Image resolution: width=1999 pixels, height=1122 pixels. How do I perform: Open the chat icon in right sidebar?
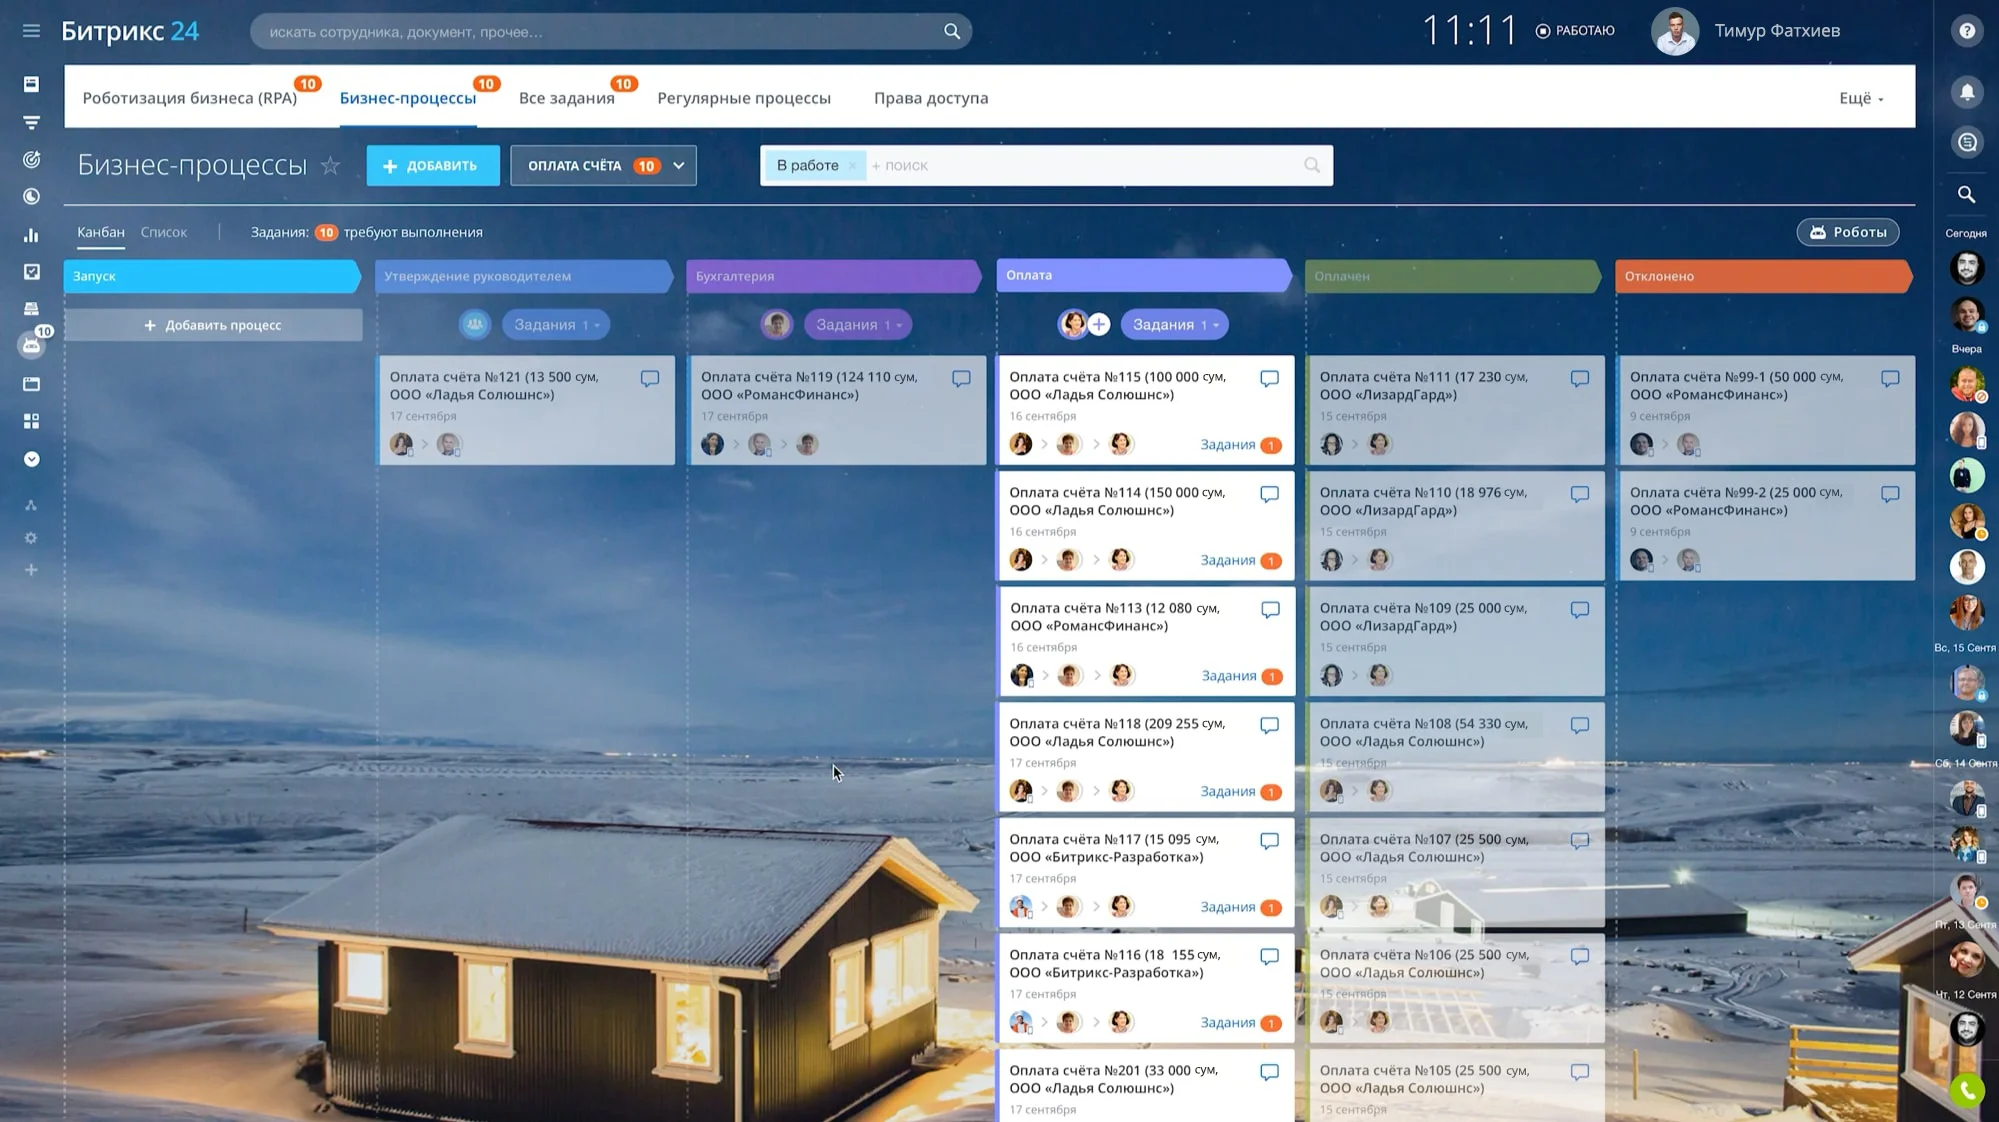(1966, 142)
